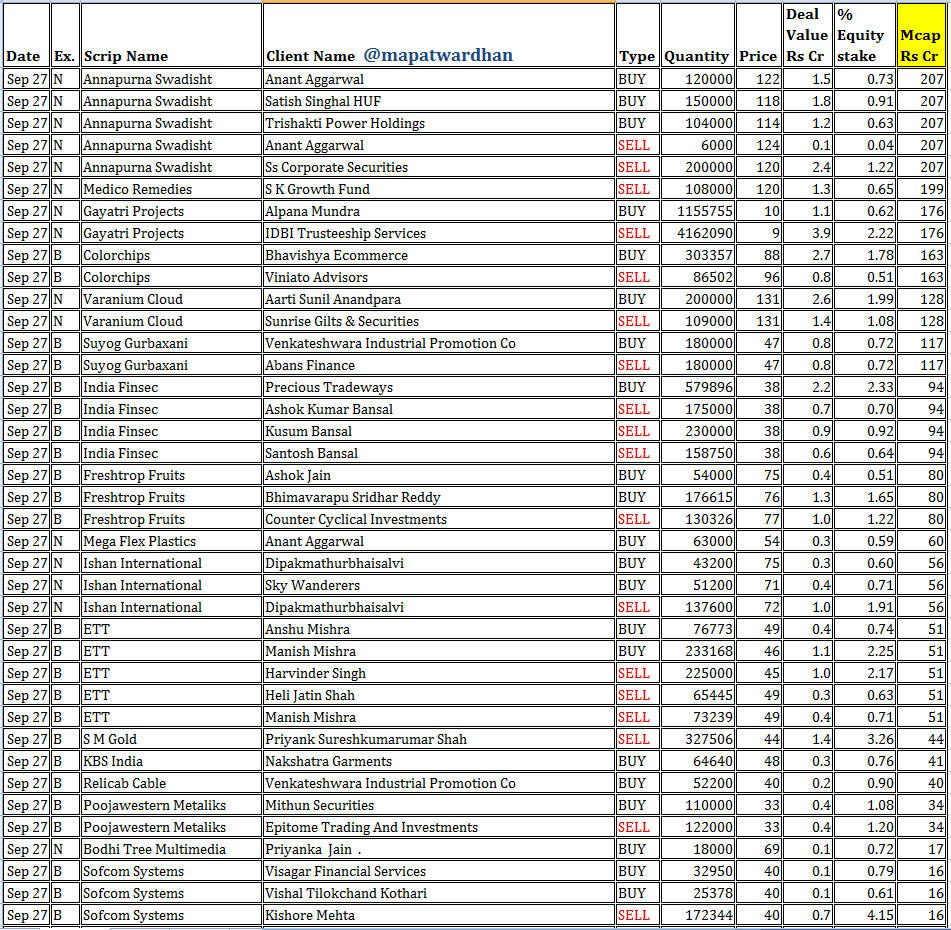Screen dimensions: 951x930
Task: Click quantity 1155755 cell
Action: 698,211
